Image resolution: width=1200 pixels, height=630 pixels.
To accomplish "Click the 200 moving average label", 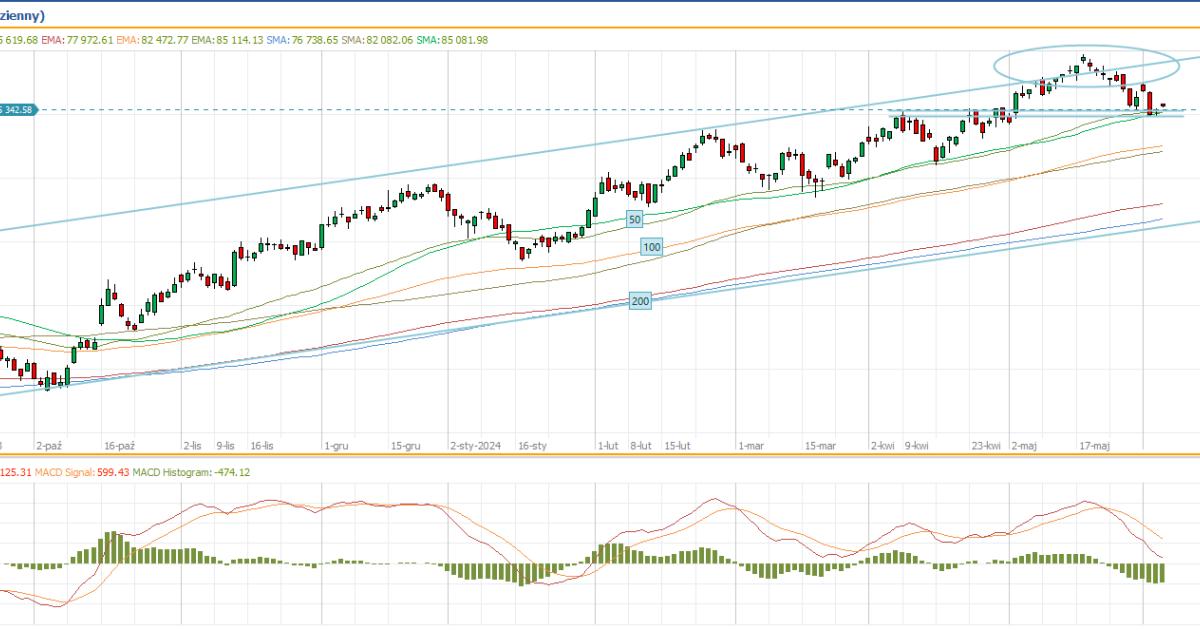I will pyautogui.click(x=640, y=301).
